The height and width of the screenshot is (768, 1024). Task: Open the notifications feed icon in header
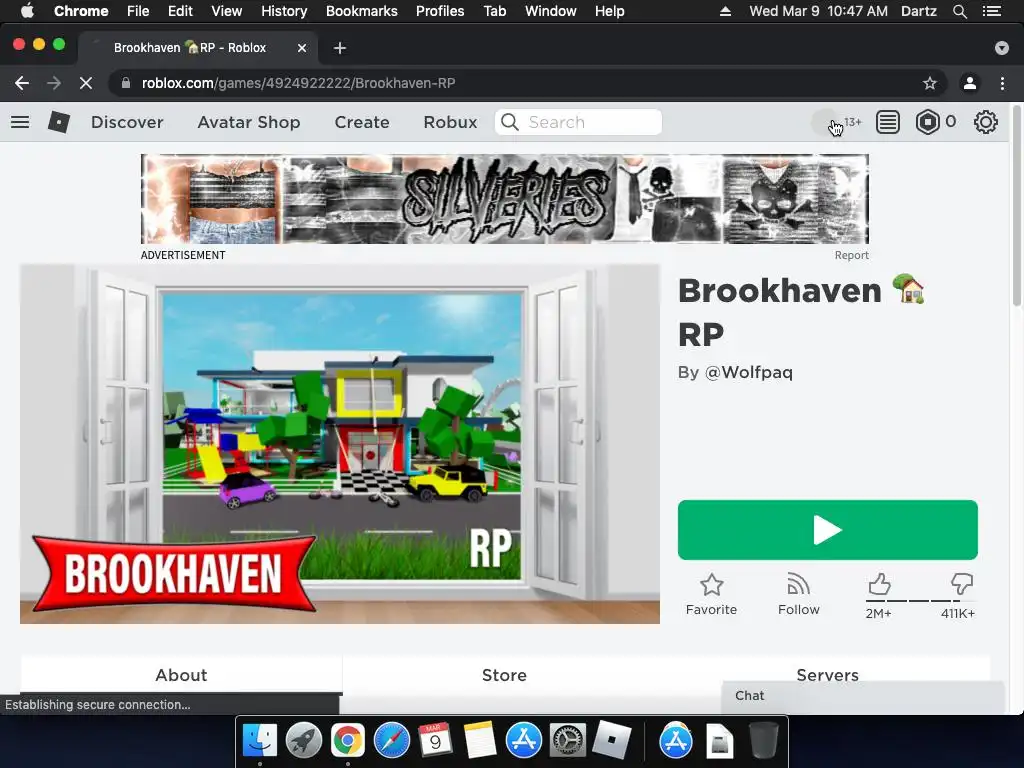click(888, 122)
